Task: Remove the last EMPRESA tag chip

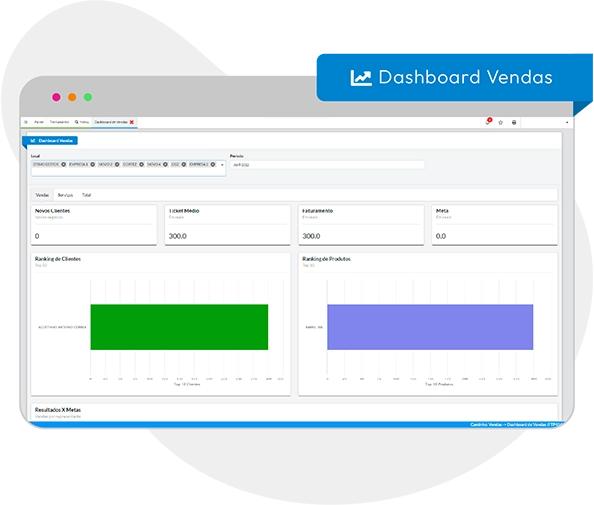Action: [x=213, y=164]
